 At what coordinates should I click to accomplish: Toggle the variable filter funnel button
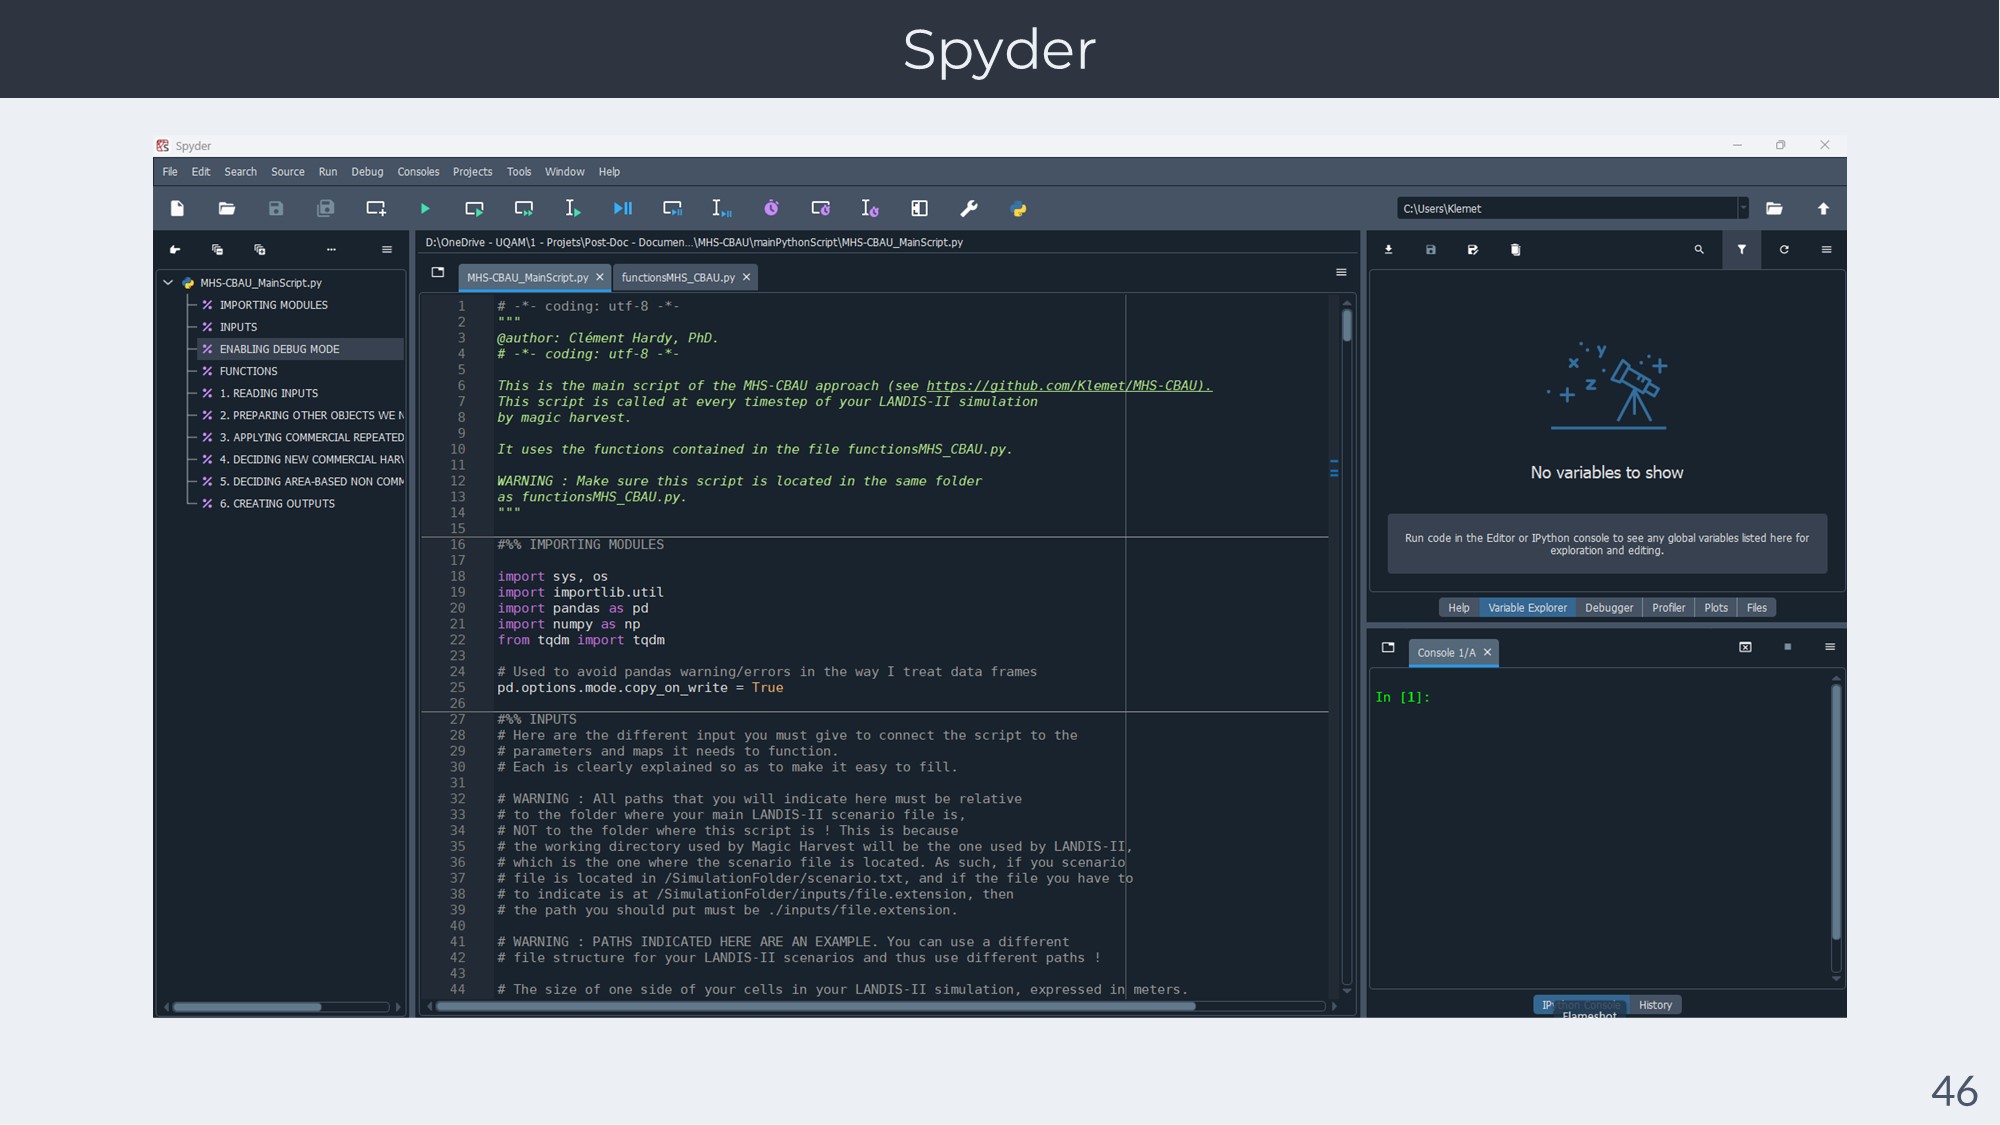1742,250
